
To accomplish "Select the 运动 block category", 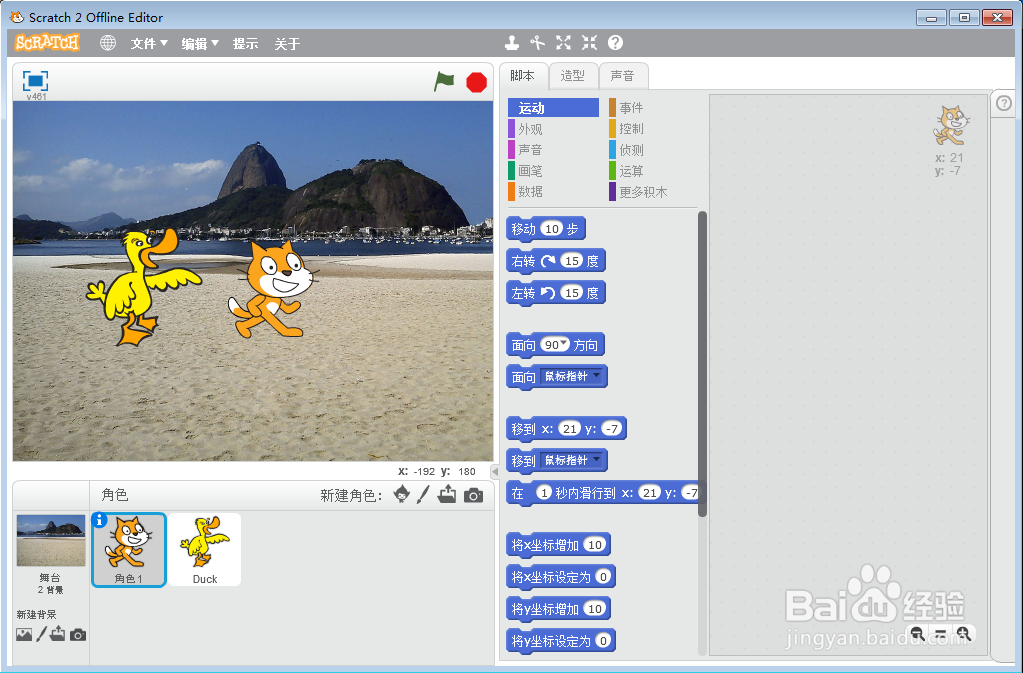I will pyautogui.click(x=553, y=108).
